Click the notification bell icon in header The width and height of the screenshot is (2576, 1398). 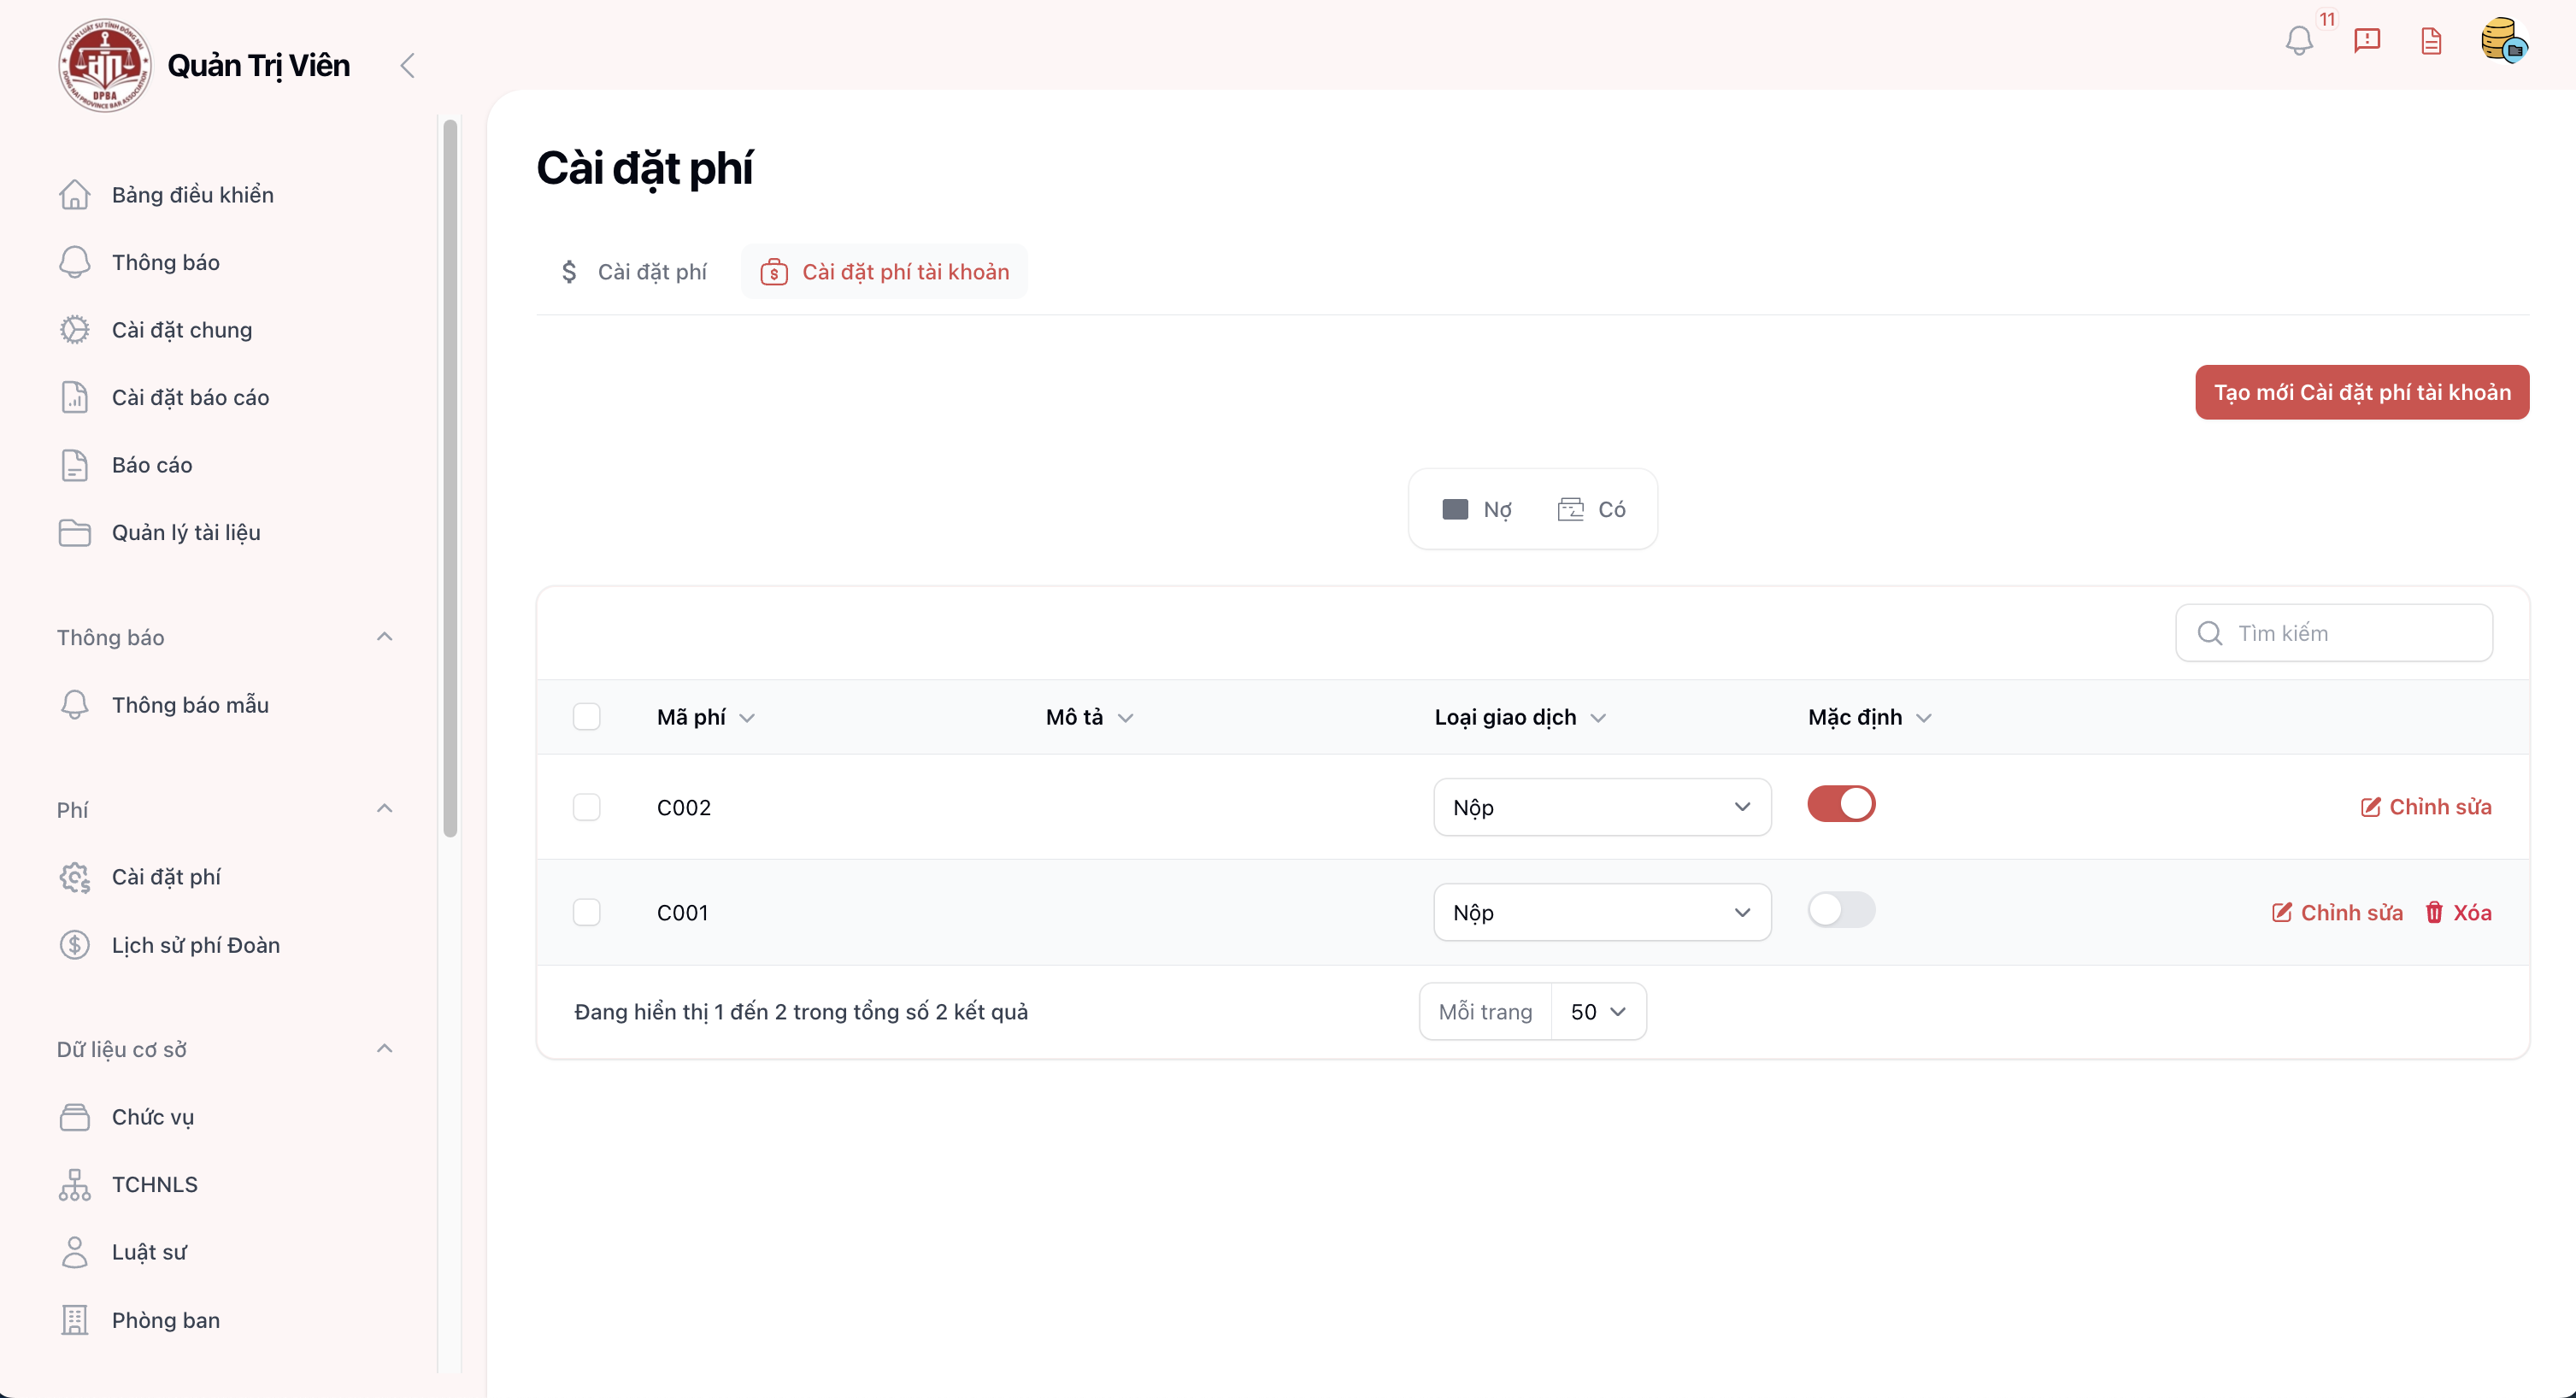[x=2298, y=41]
